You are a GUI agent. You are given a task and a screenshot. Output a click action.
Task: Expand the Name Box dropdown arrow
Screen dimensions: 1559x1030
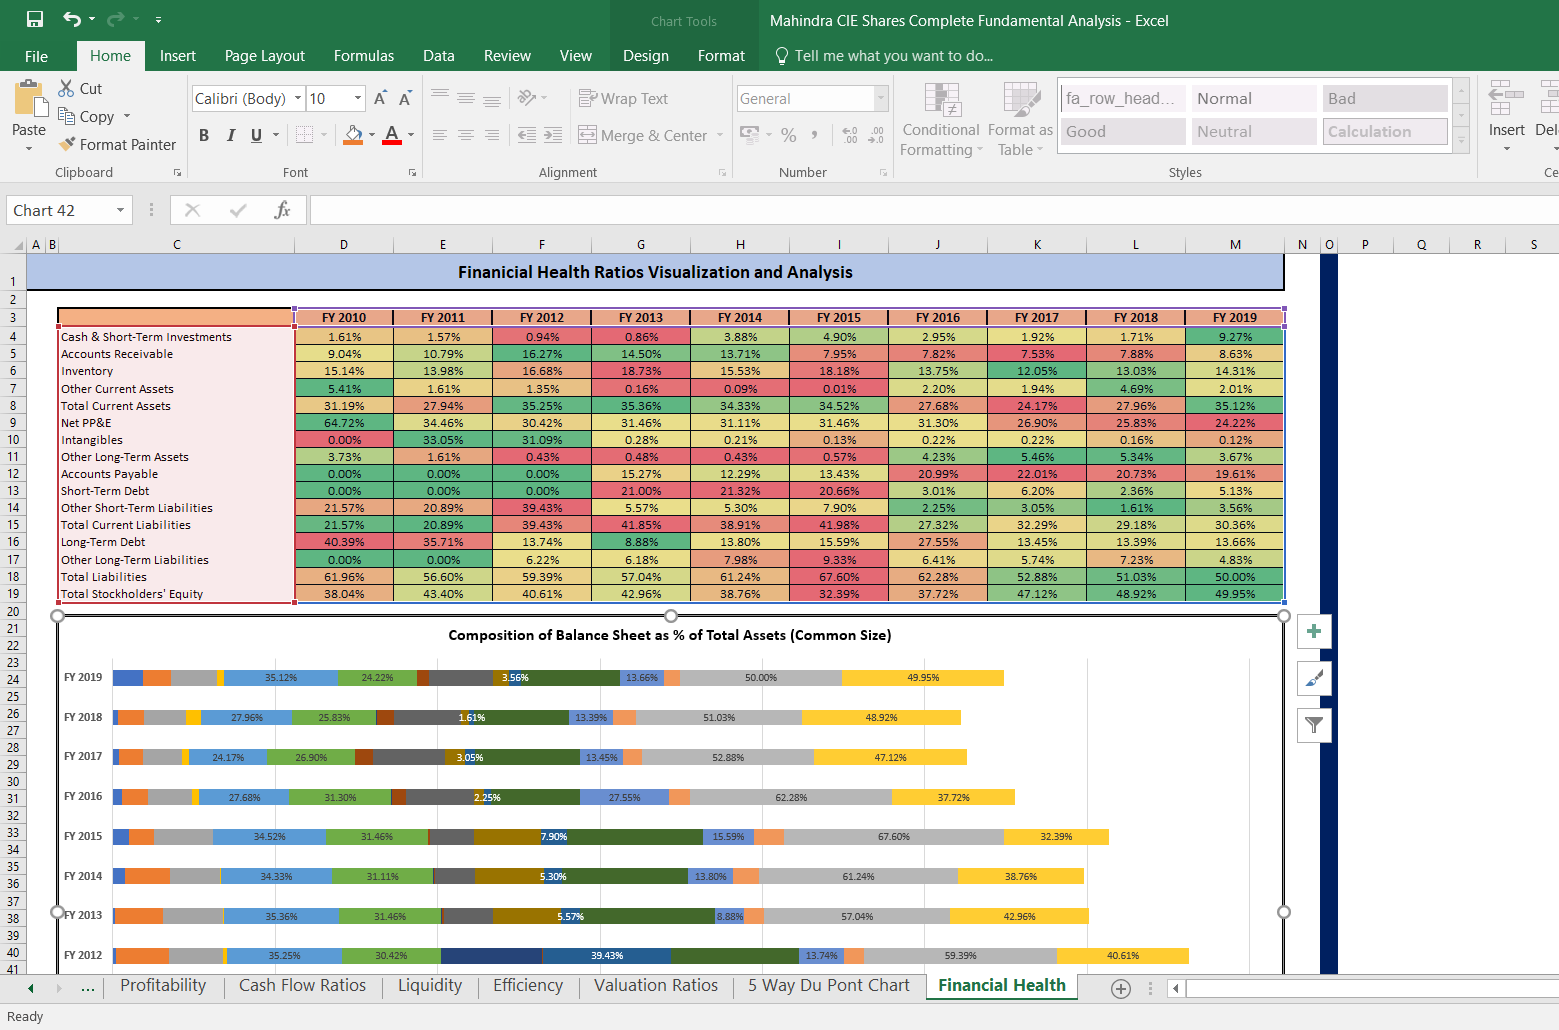[x=120, y=210]
